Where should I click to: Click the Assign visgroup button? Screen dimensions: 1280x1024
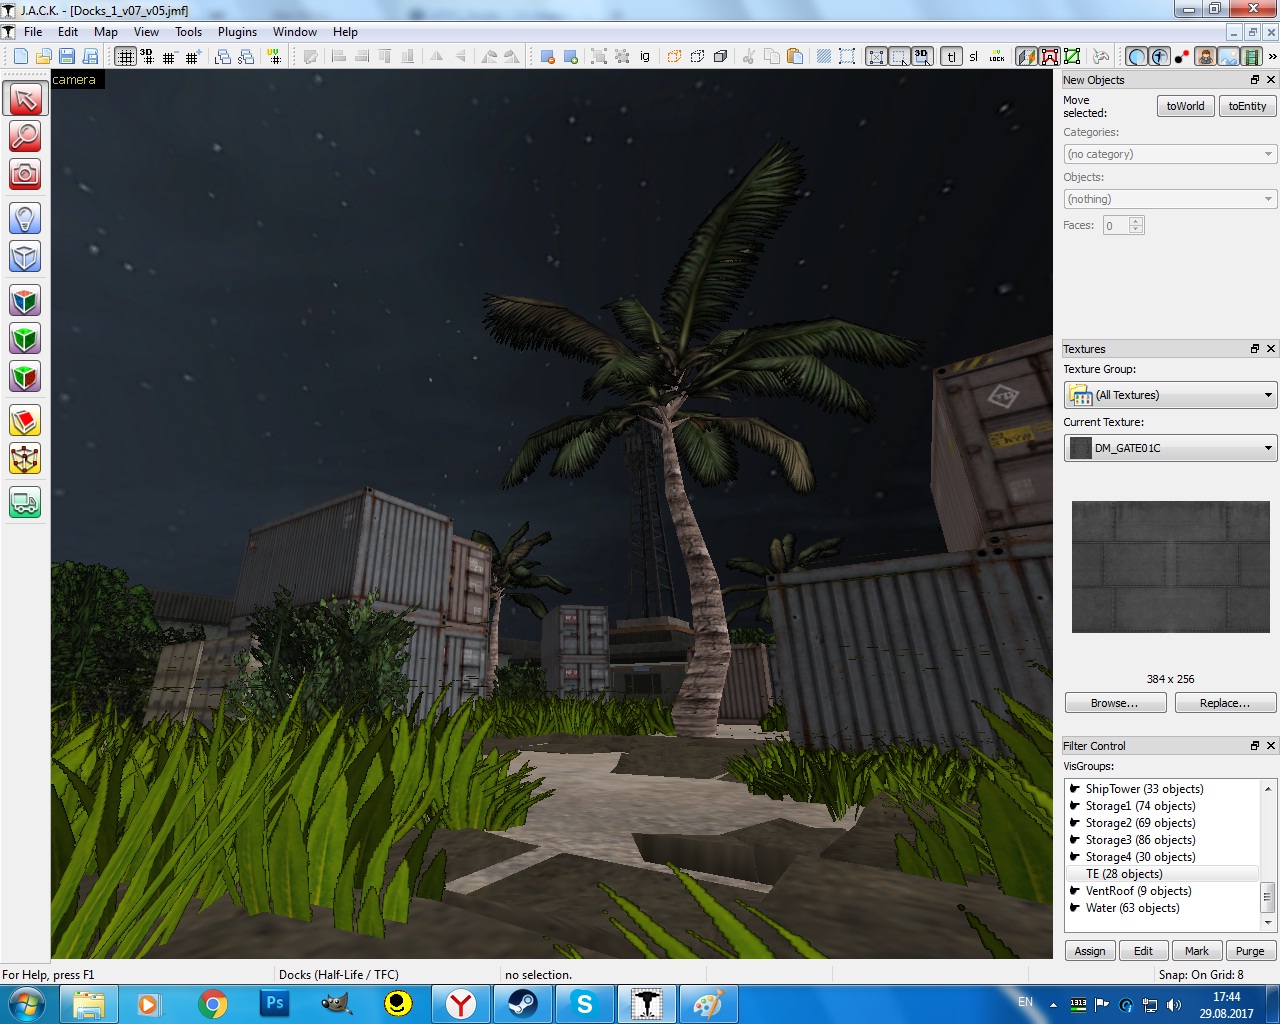pos(1090,951)
